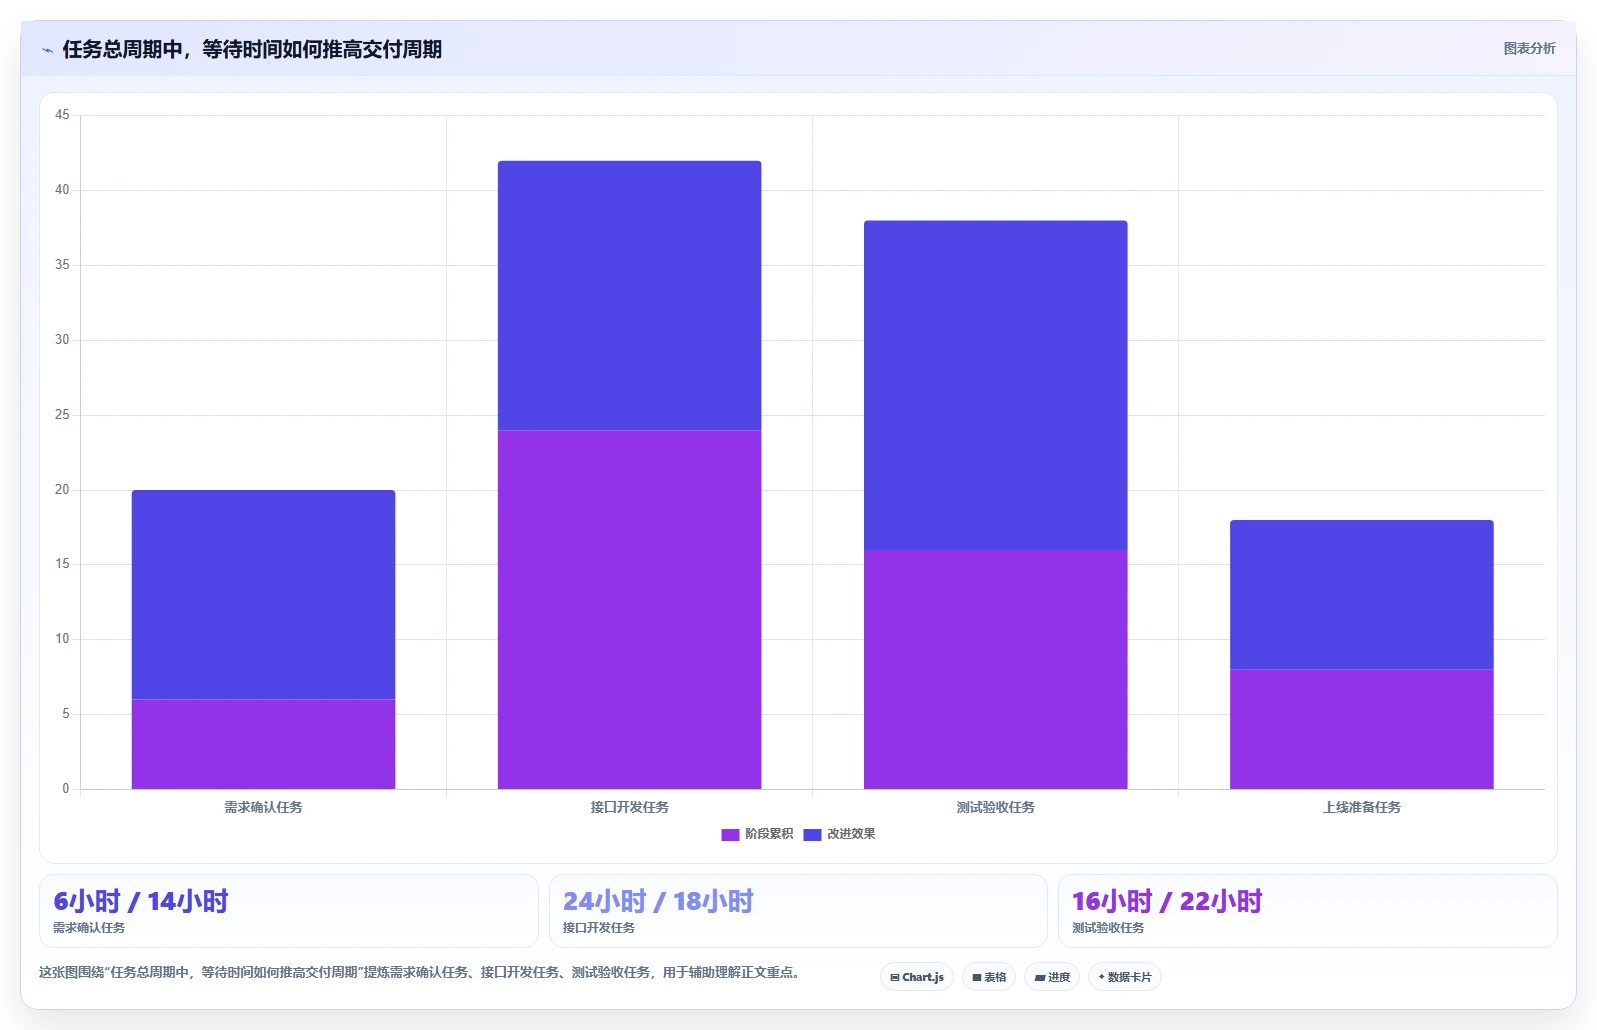This screenshot has height=1030, width=1597.
Task: Click the 改进效果 legend text
Action: 851,834
